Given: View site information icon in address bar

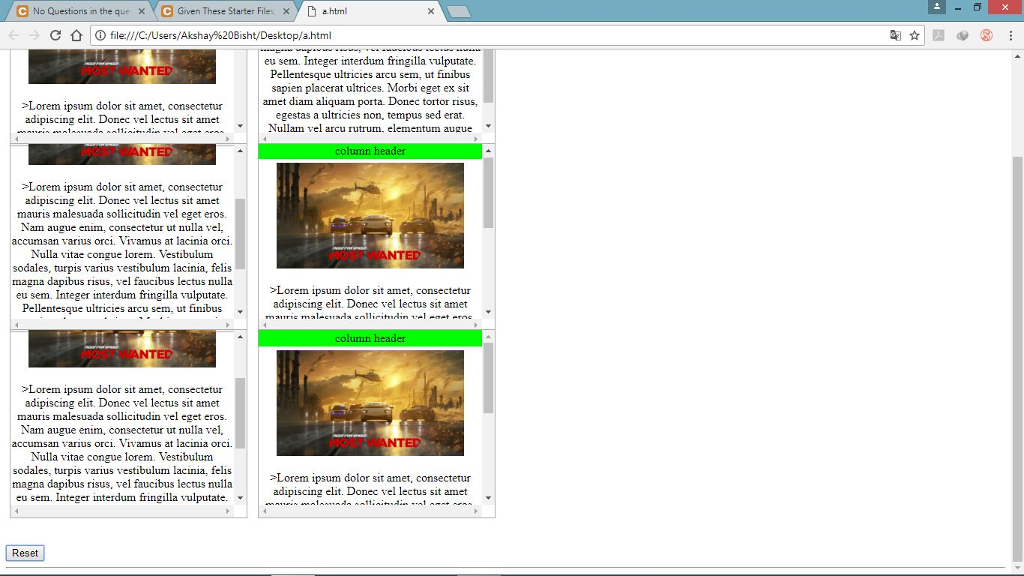Looking at the screenshot, I should [100, 35].
